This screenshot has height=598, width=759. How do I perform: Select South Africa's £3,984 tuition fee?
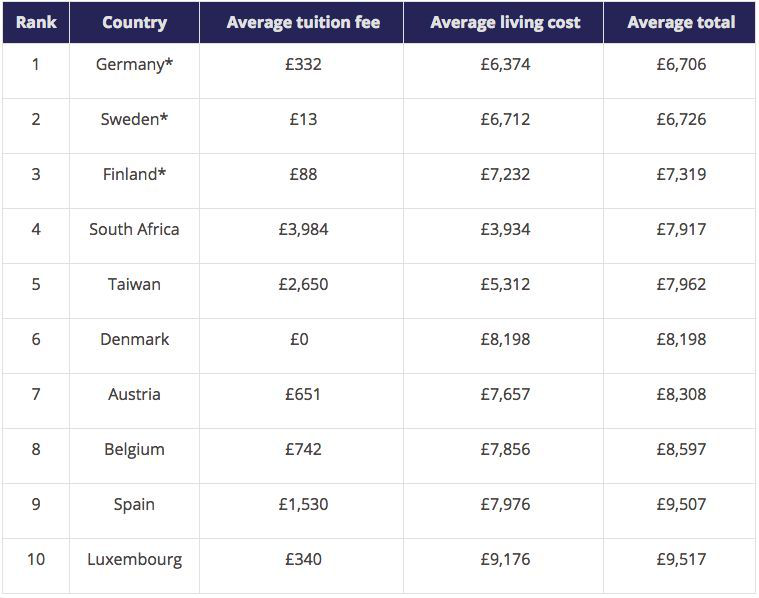coord(303,229)
